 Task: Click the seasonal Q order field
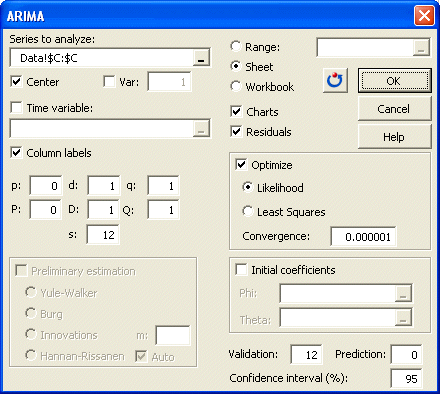pos(163,210)
